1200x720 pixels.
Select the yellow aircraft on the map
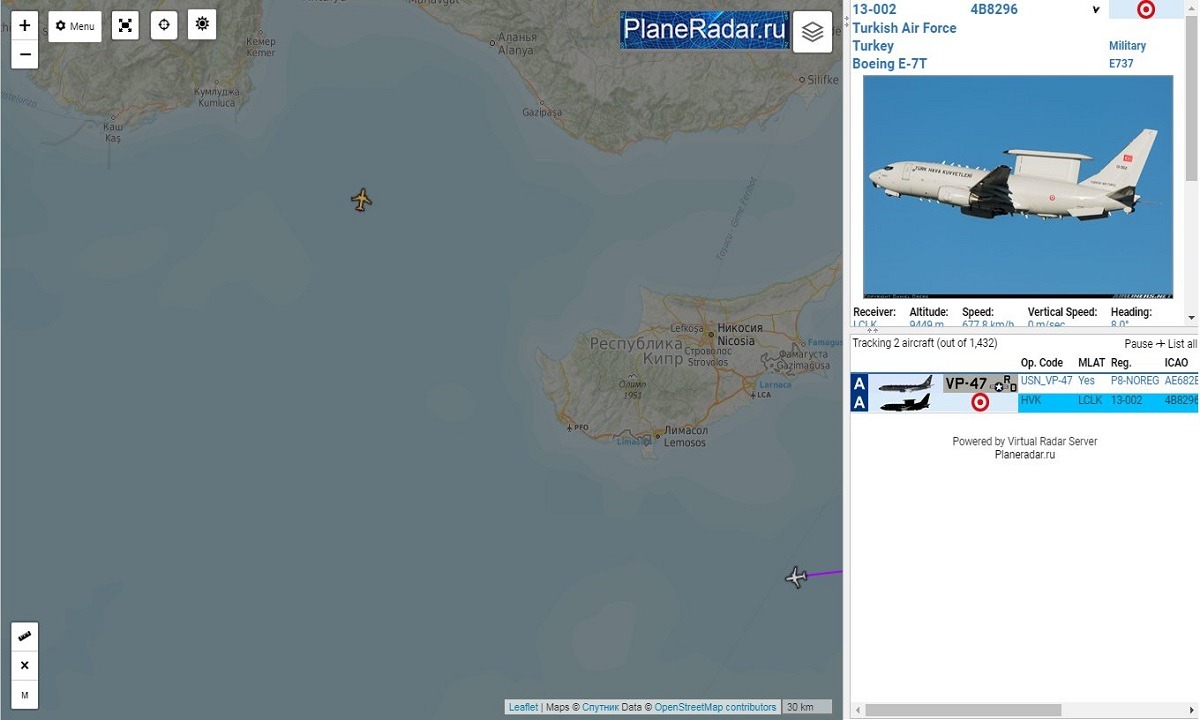[x=362, y=200]
